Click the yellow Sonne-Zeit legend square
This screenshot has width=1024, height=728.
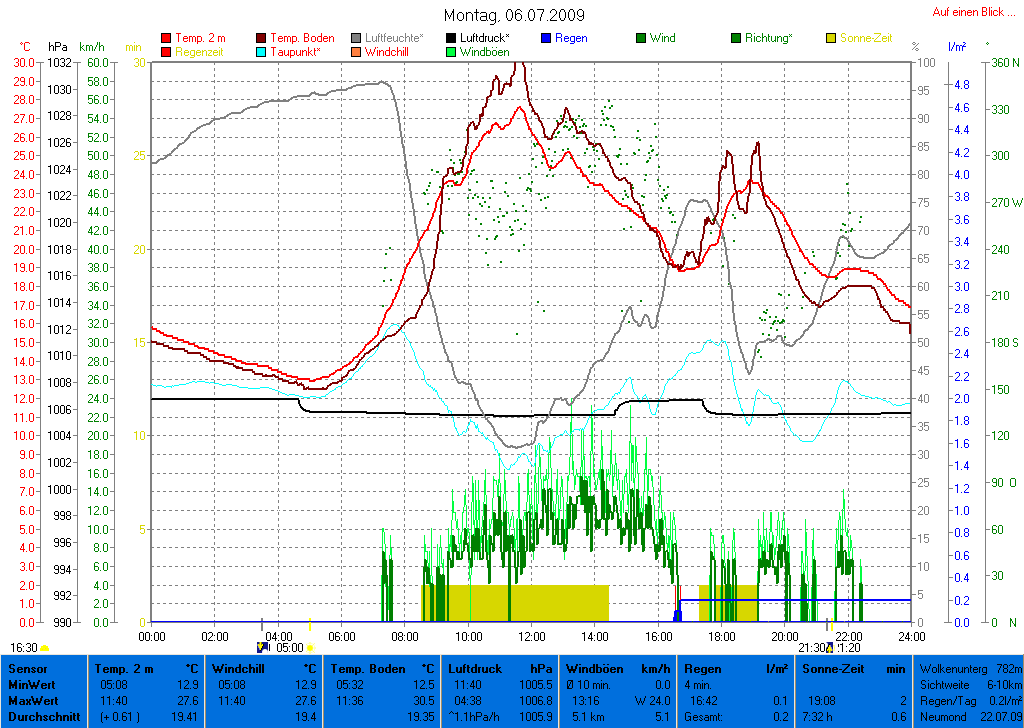tap(832, 38)
